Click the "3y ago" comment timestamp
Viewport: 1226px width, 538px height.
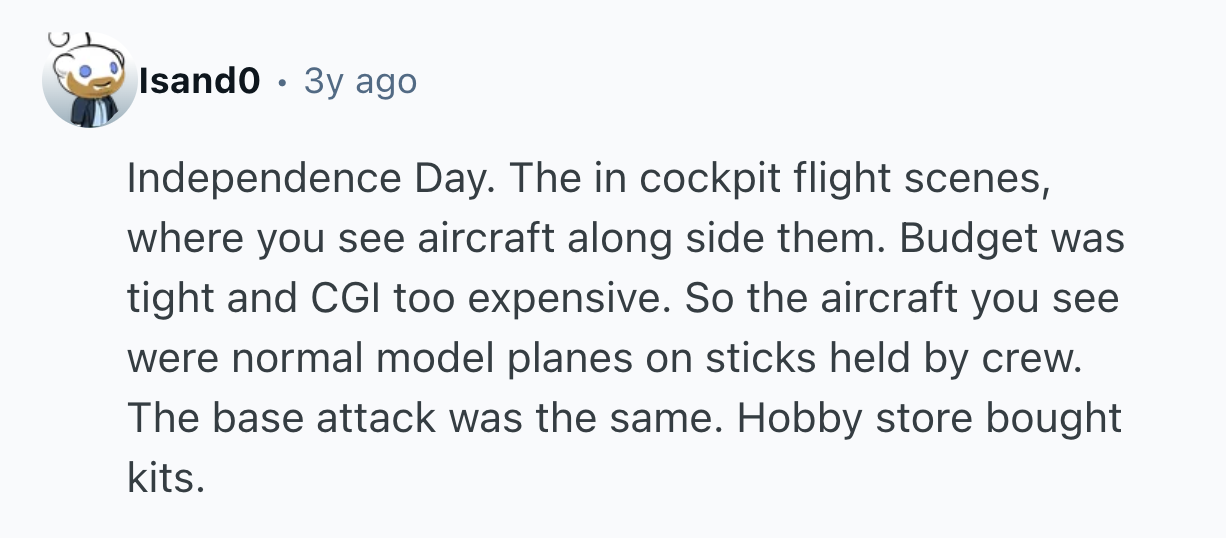[360, 82]
